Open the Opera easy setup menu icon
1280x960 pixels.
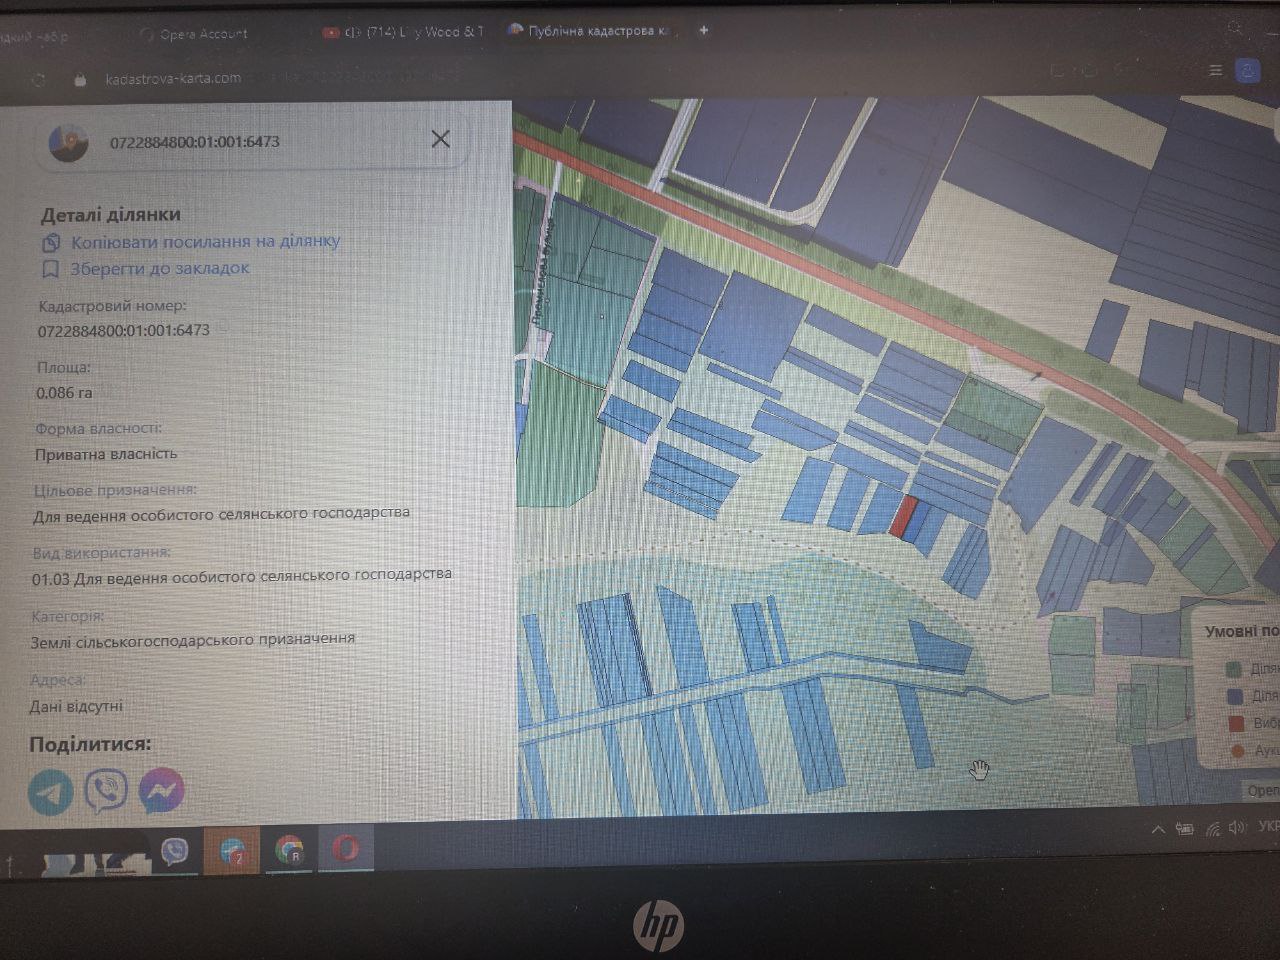coord(1215,70)
